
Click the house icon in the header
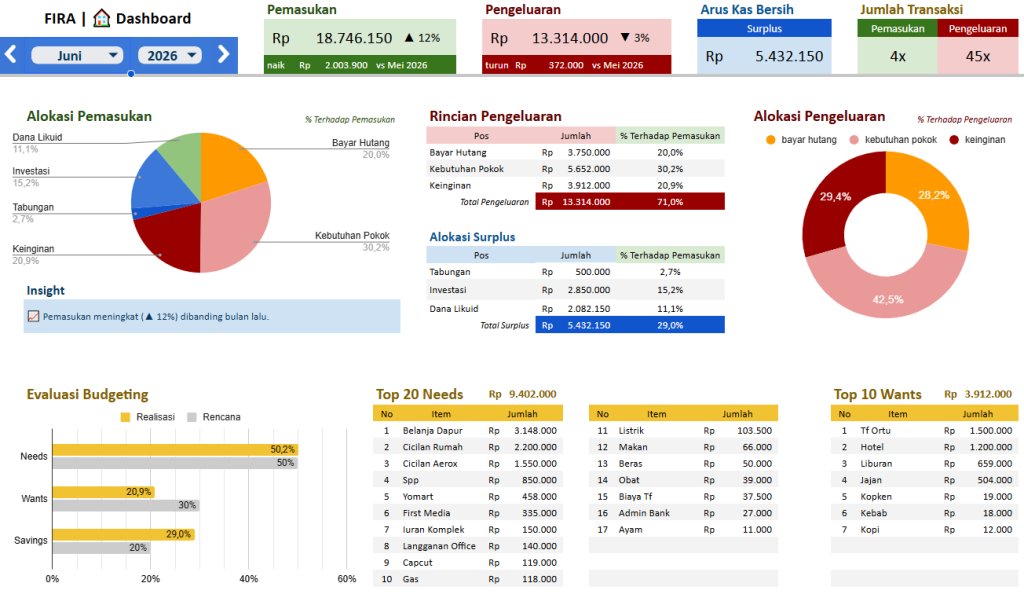[x=101, y=18]
